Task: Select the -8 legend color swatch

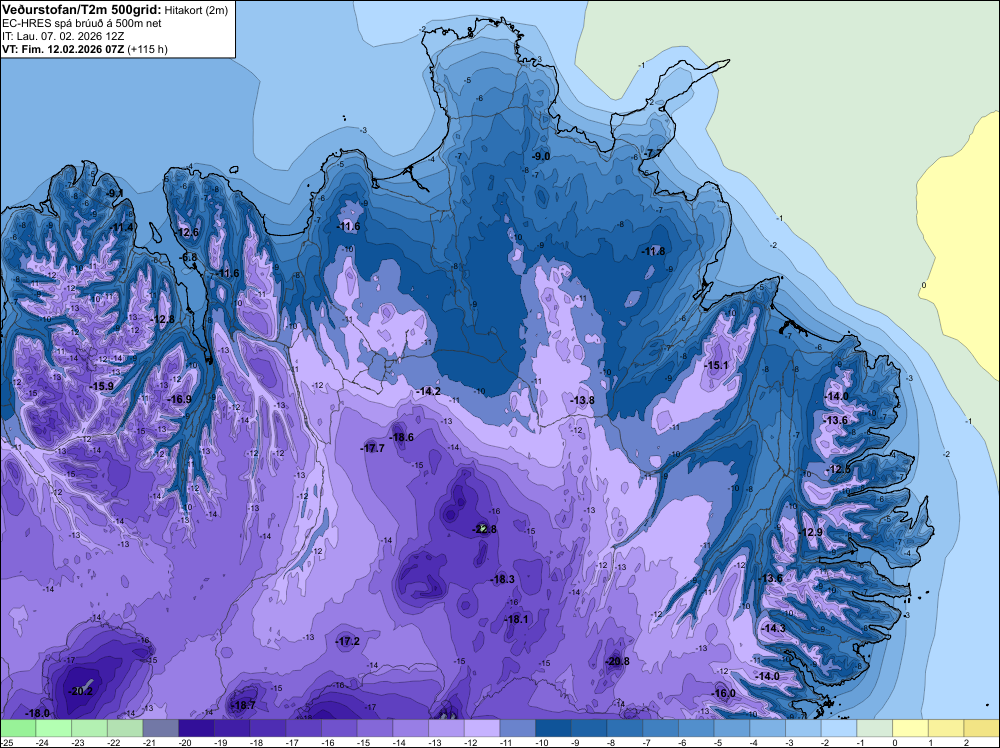Action: pos(625,728)
